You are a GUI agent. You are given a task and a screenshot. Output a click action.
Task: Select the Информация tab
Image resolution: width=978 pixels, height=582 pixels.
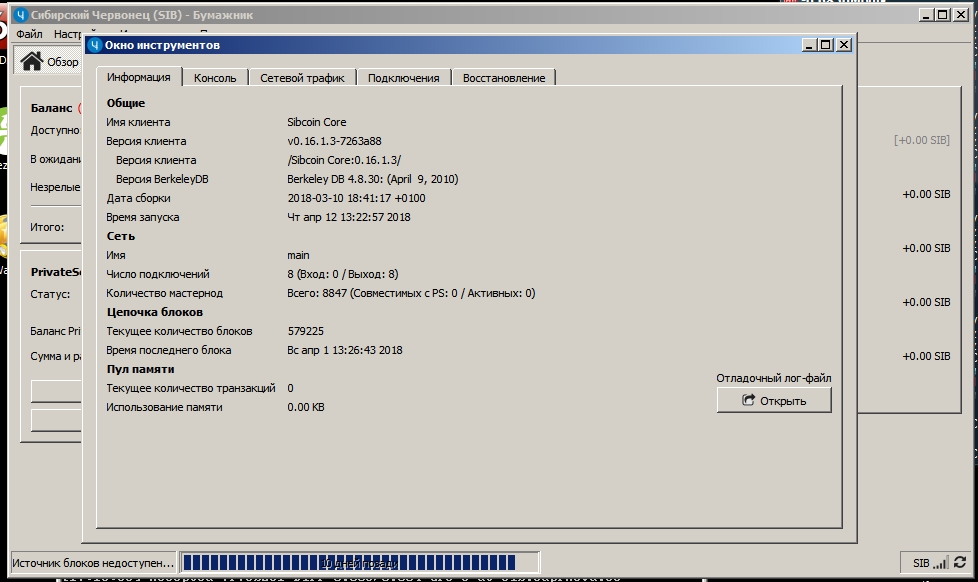point(138,77)
